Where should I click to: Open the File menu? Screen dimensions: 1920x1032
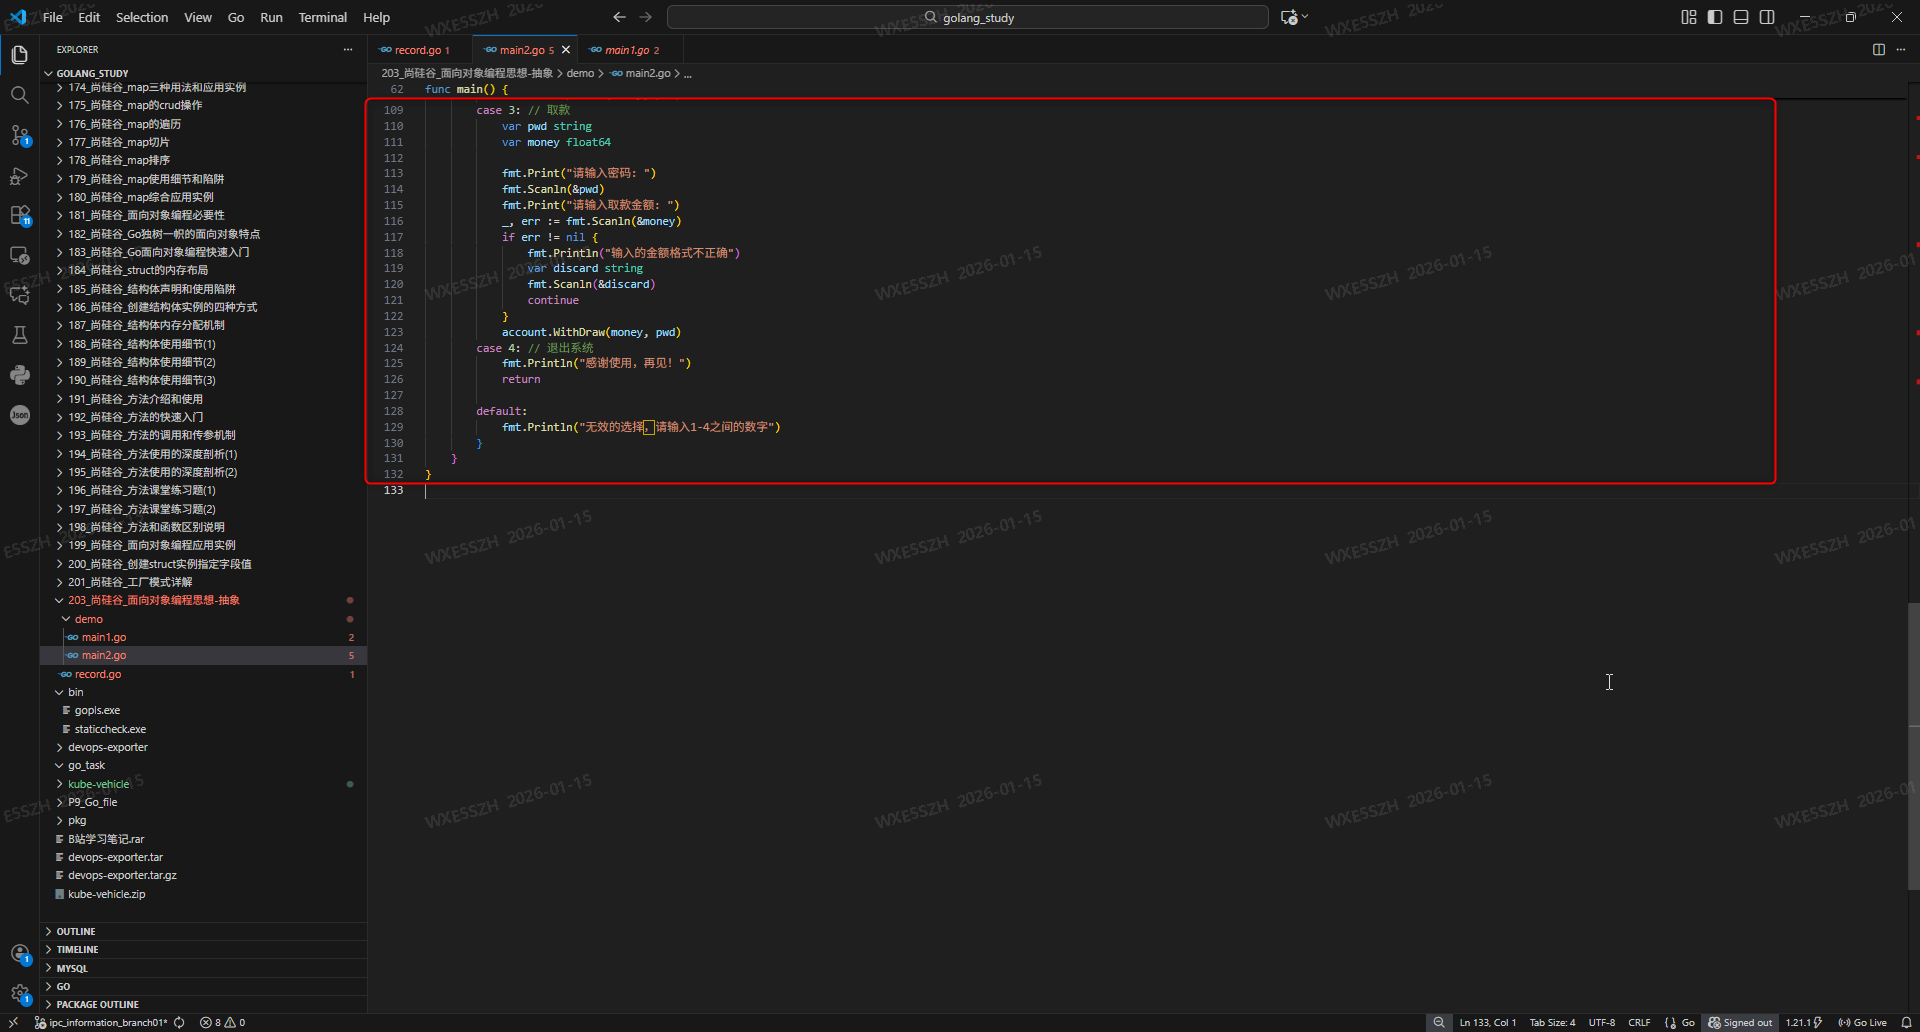pos(53,17)
